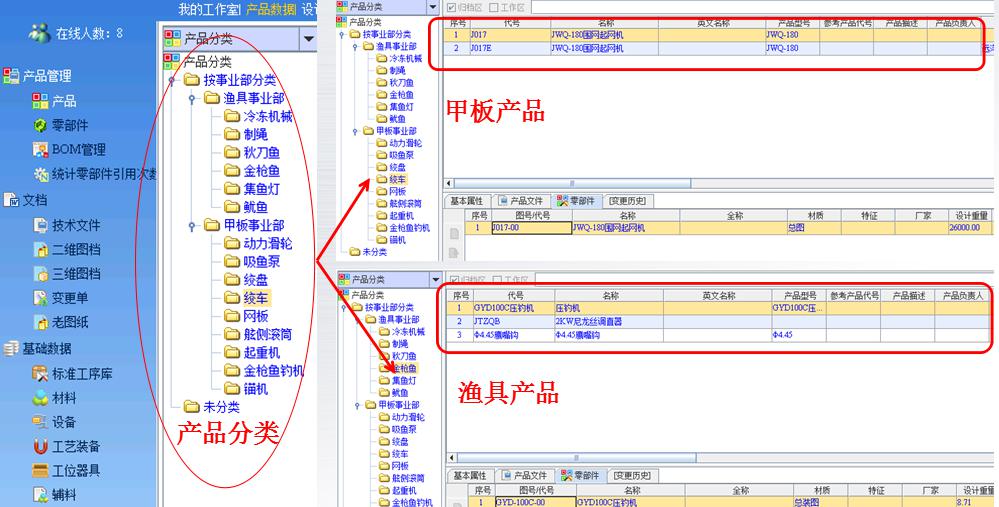Click horizontal scrollbar thumb in bottom-right panel
The height and width of the screenshot is (507, 999).
pos(576,458)
